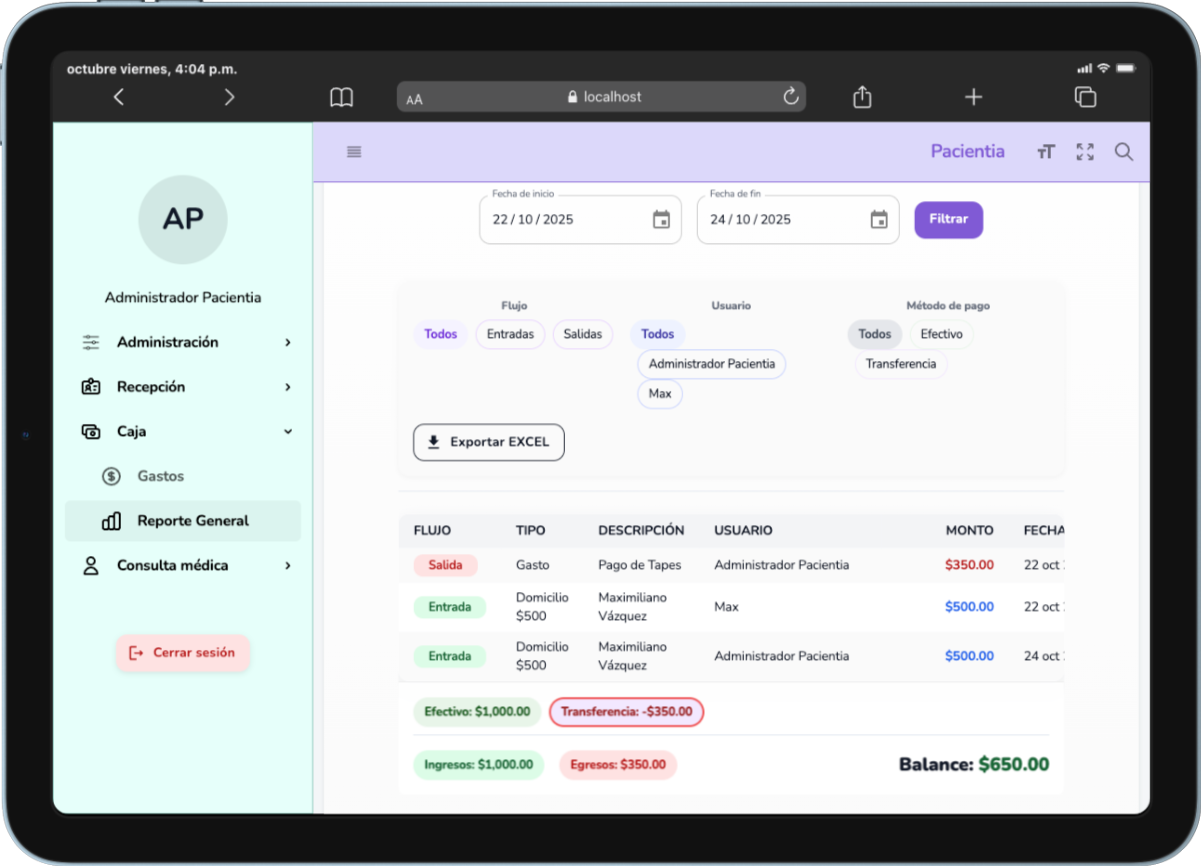Open calendar picker for Fecha de inicio
Viewport: 1201px width, 866px height.
[661, 220]
